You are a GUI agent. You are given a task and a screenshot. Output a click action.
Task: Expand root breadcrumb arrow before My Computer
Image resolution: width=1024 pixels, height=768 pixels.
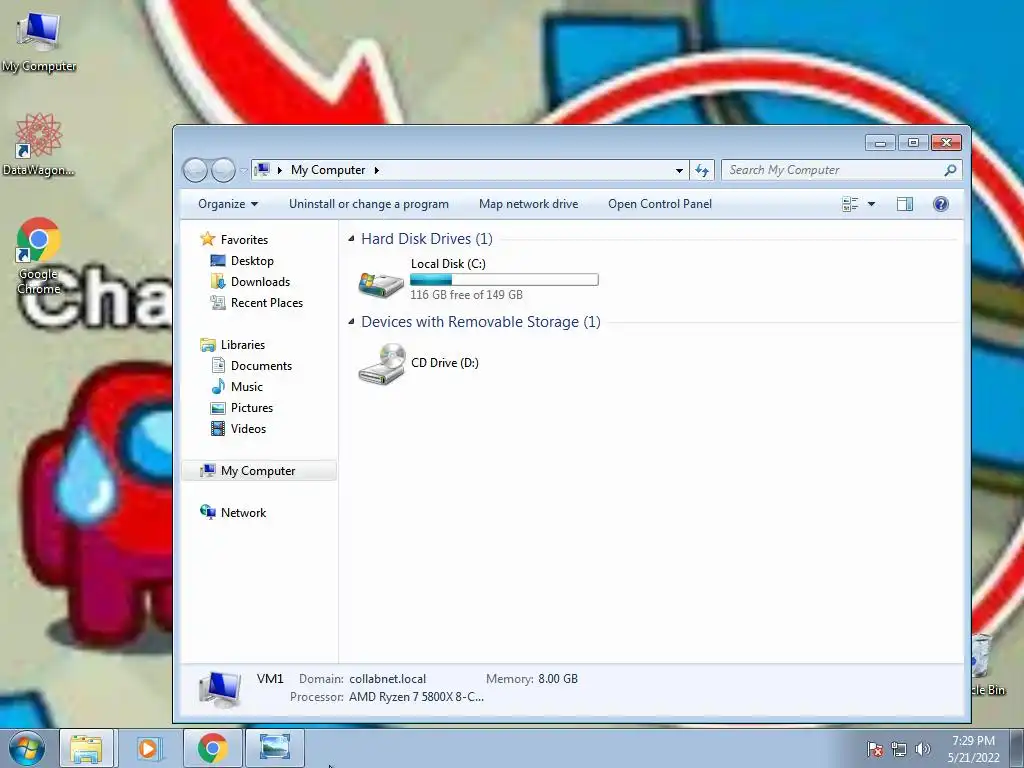click(x=280, y=170)
